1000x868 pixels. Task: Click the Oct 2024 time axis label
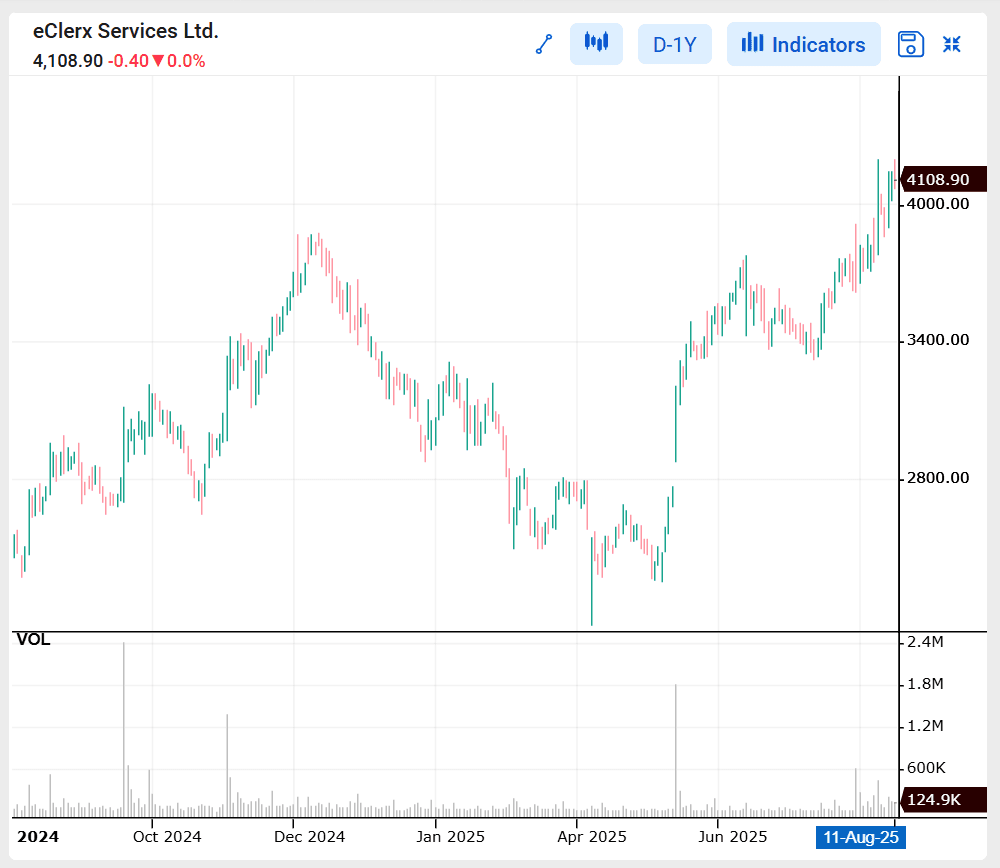[167, 837]
